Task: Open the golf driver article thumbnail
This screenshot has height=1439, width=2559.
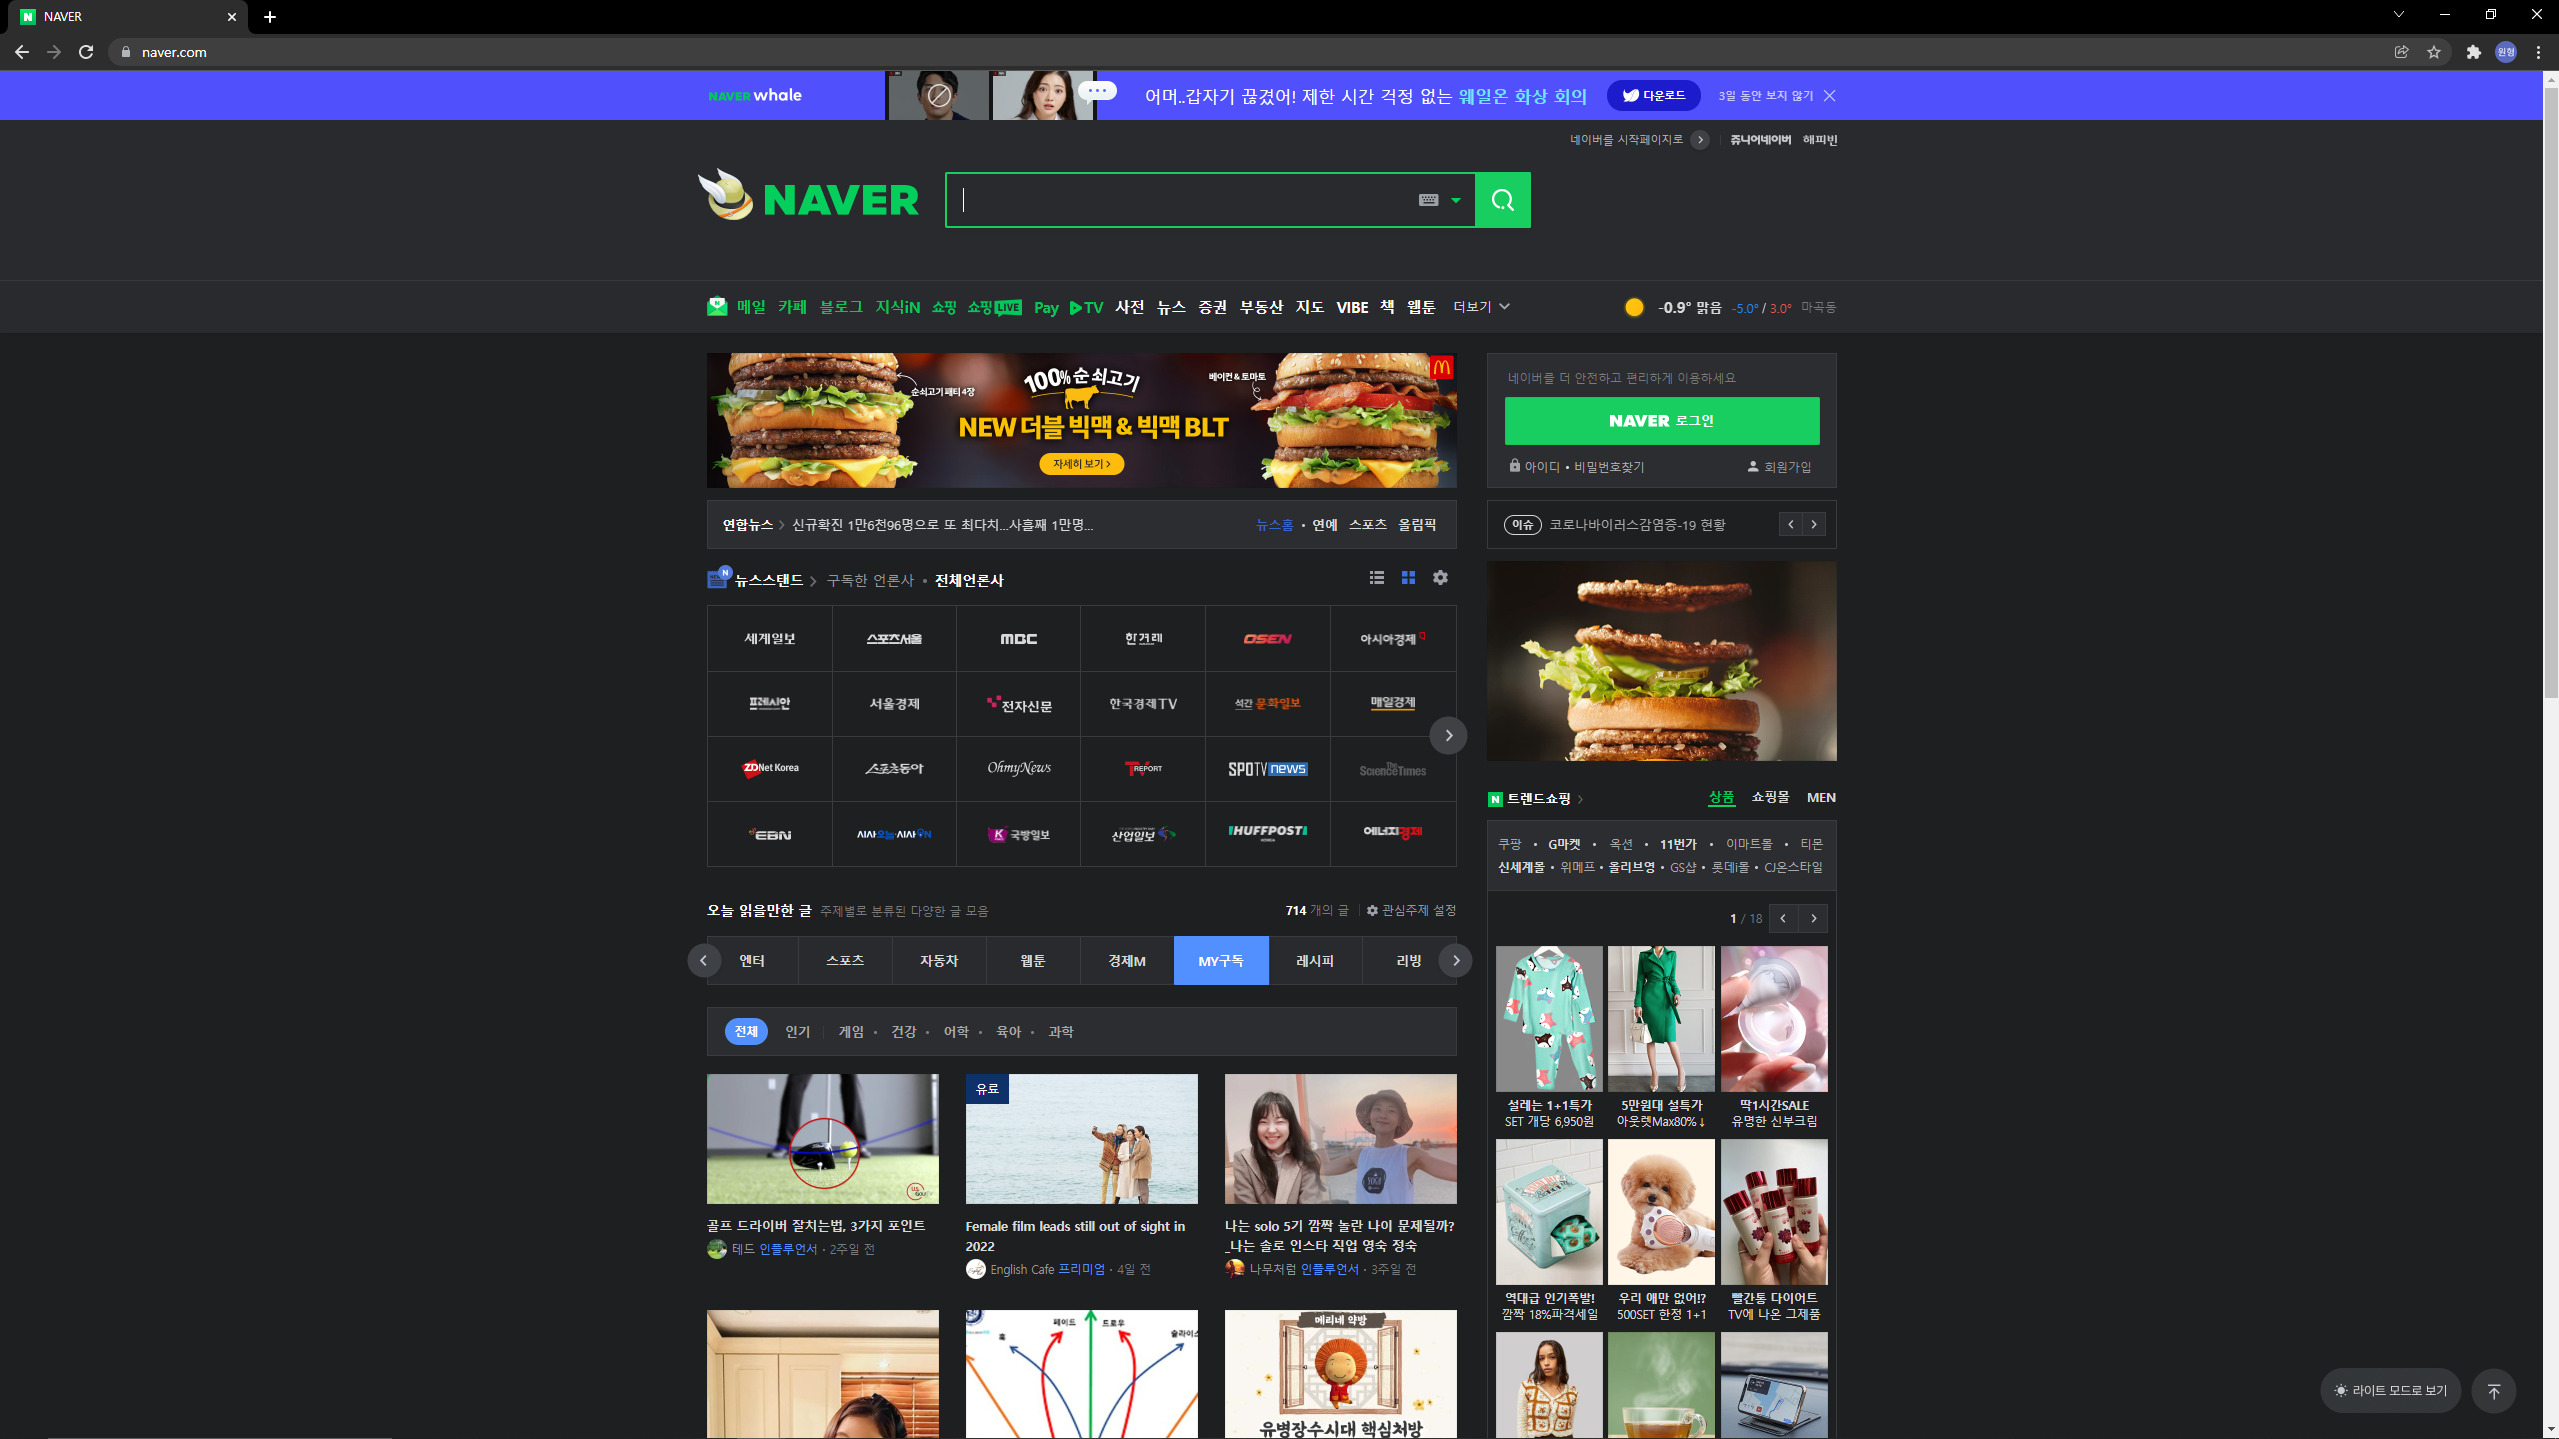Action: point(822,1139)
